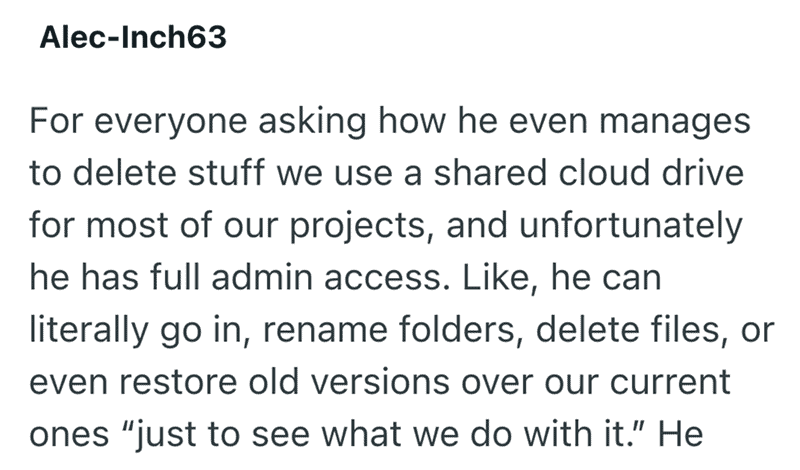This screenshot has width=800, height=470.
Task: Click the quoted phrase "just to see"
Action: tap(215, 436)
